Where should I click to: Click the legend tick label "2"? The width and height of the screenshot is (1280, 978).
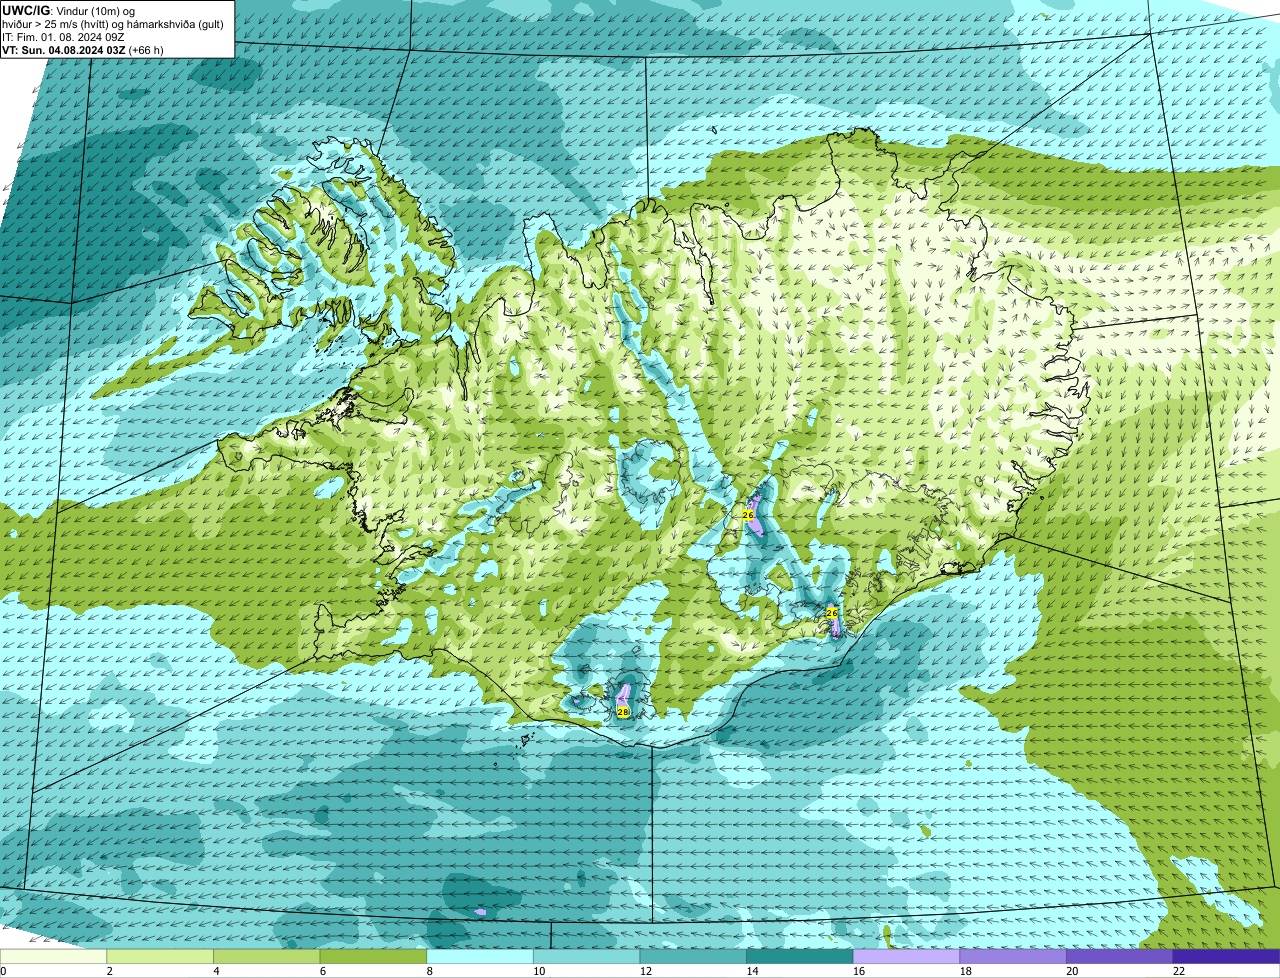[x=109, y=971]
